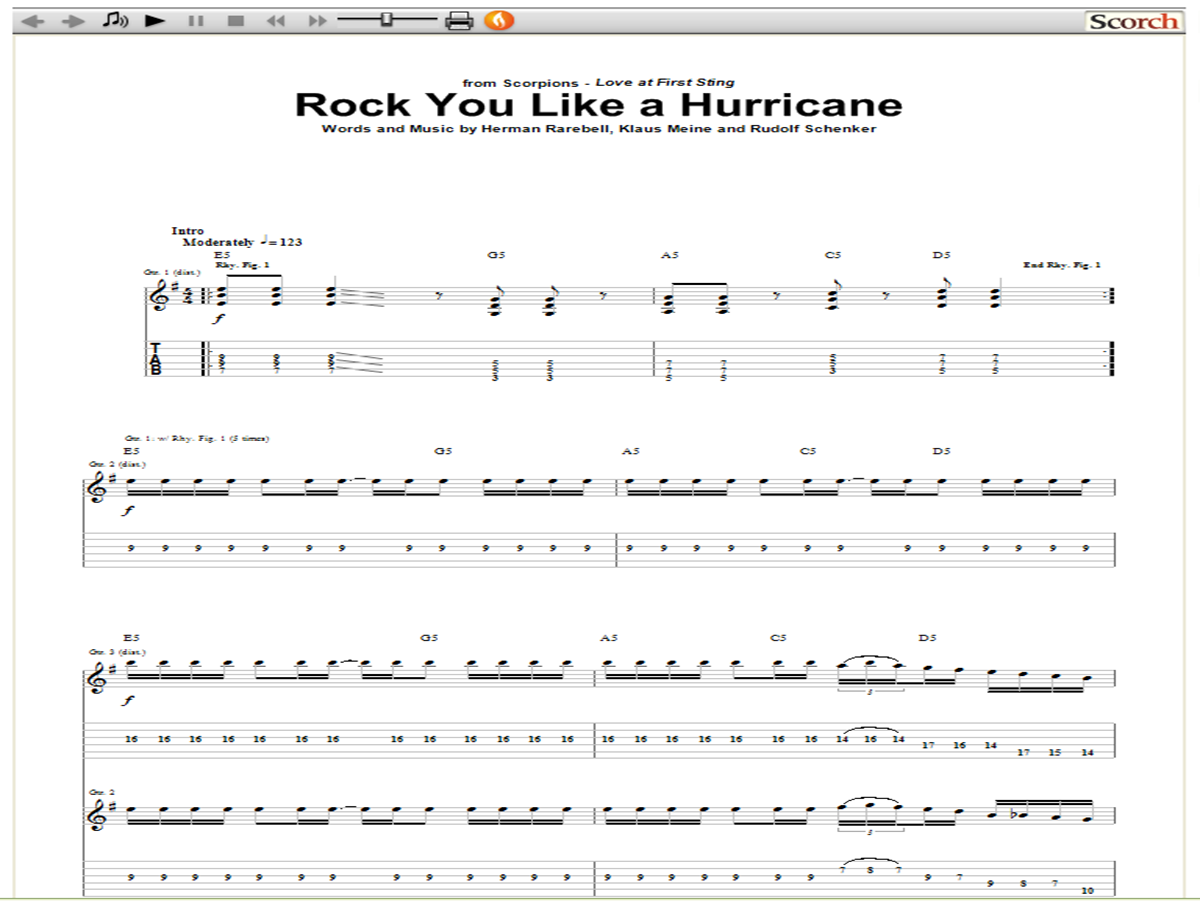The height and width of the screenshot is (901, 1200).
Task: Rewind the score with the double-left arrows
Action: [277, 20]
